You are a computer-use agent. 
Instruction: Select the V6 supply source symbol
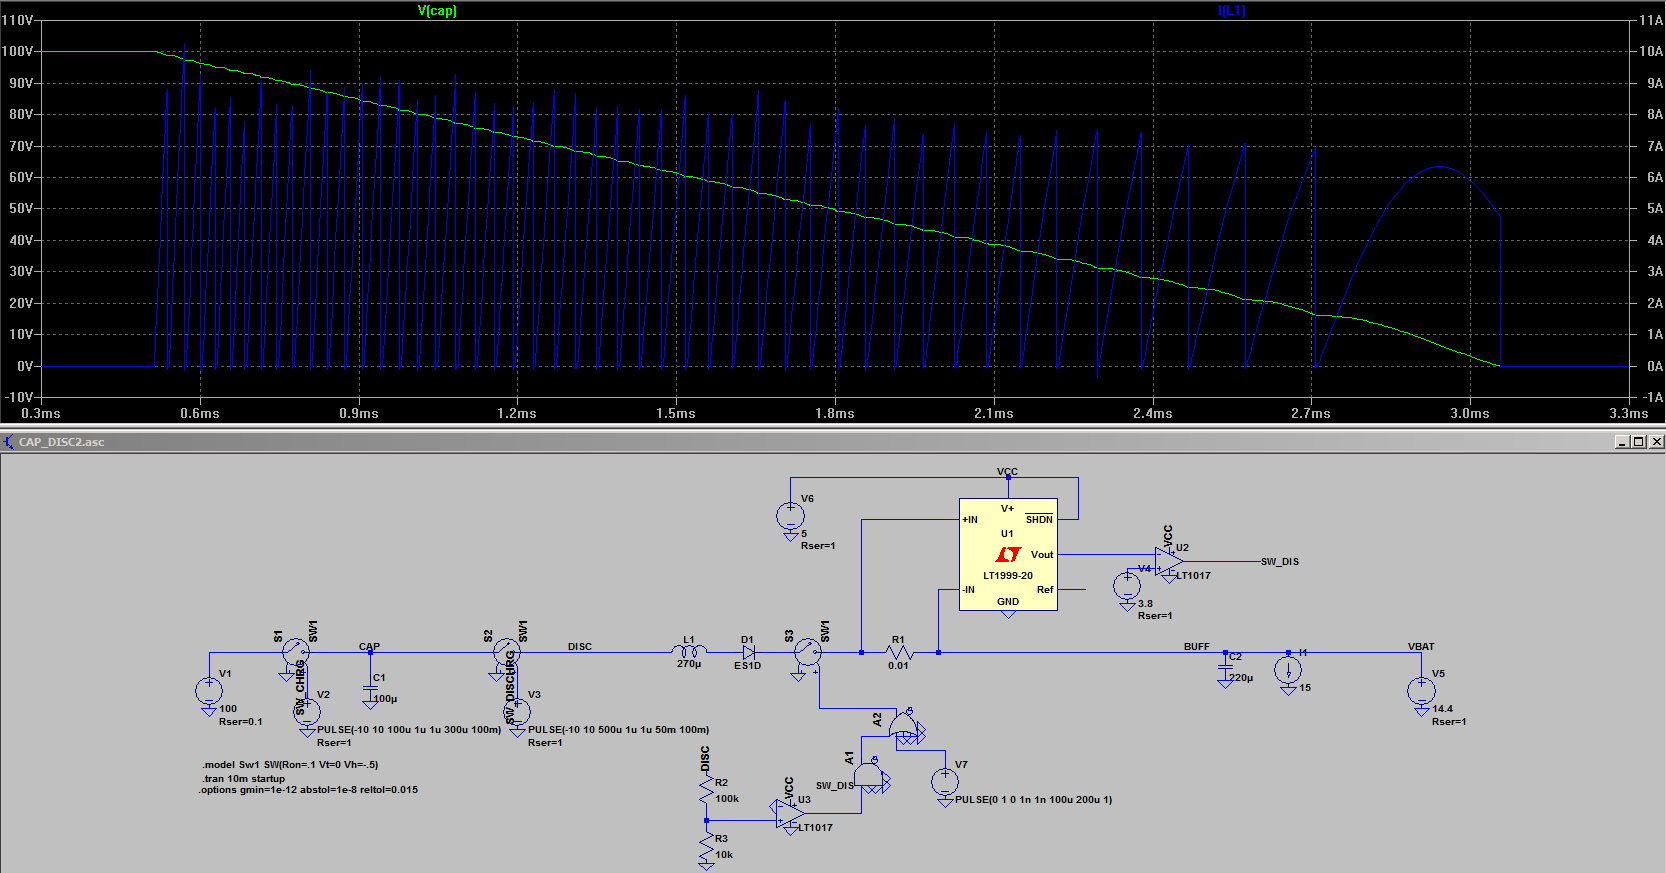pos(790,516)
